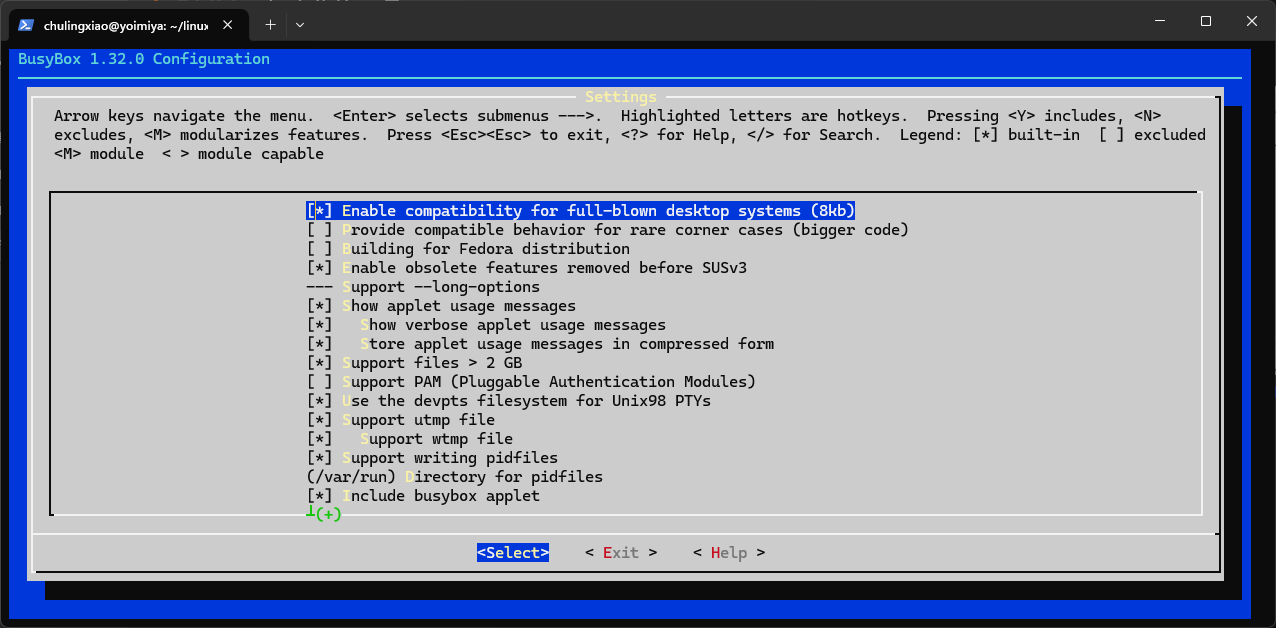
Task: Toggle Support writing pidfiles checkbox
Action: point(432,458)
